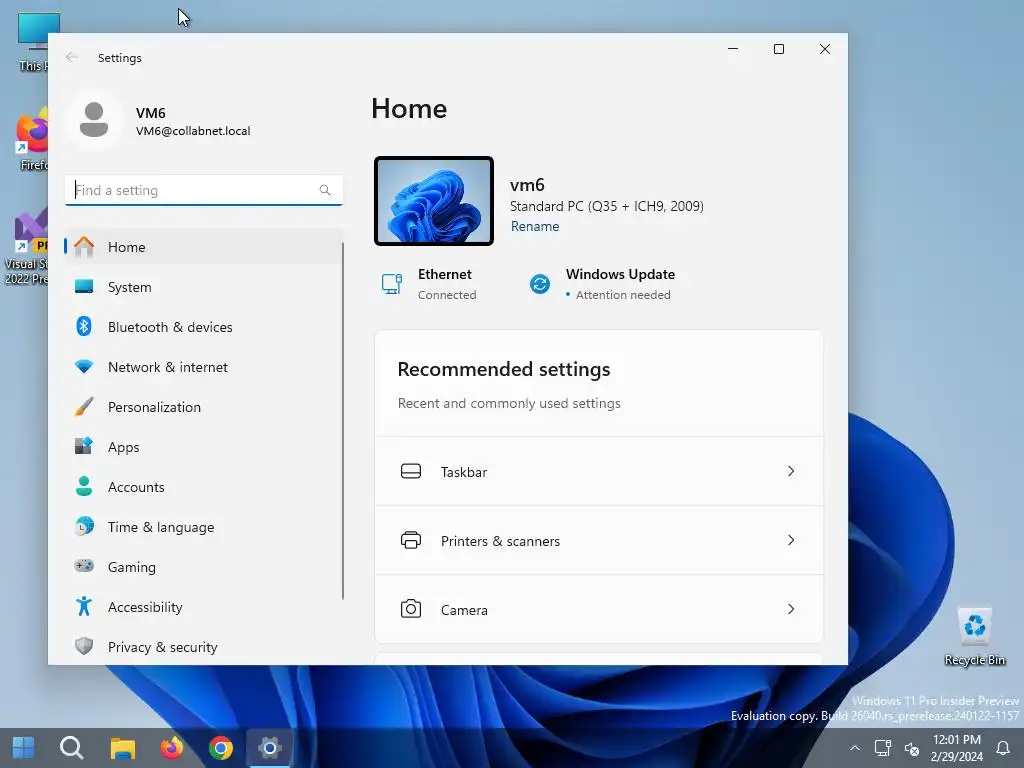Open Google Chrome from the taskbar
Image resolution: width=1024 pixels, height=768 pixels.
tap(221, 748)
